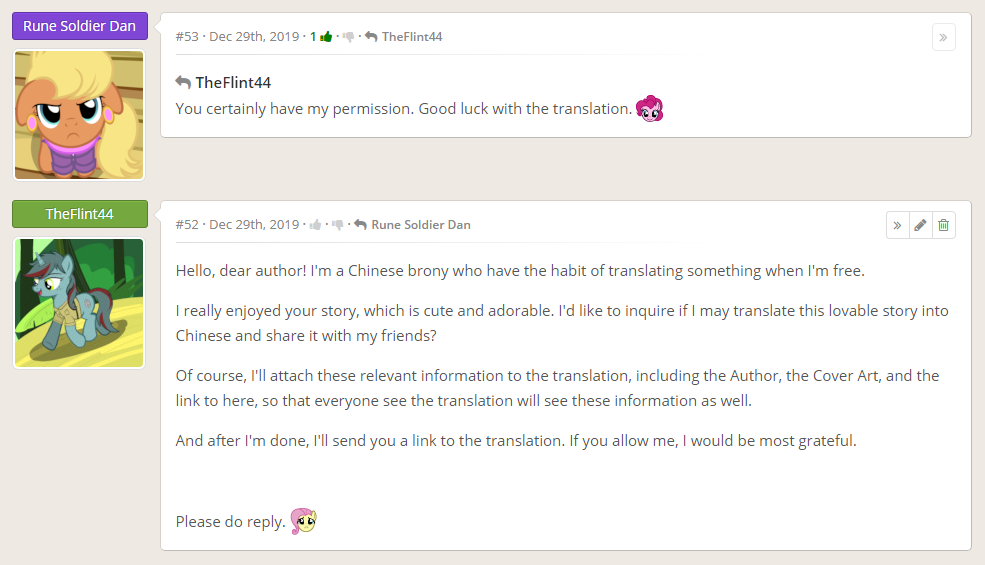Click the green TheFlint44 username badge
The height and width of the screenshot is (565, 985).
79,214
